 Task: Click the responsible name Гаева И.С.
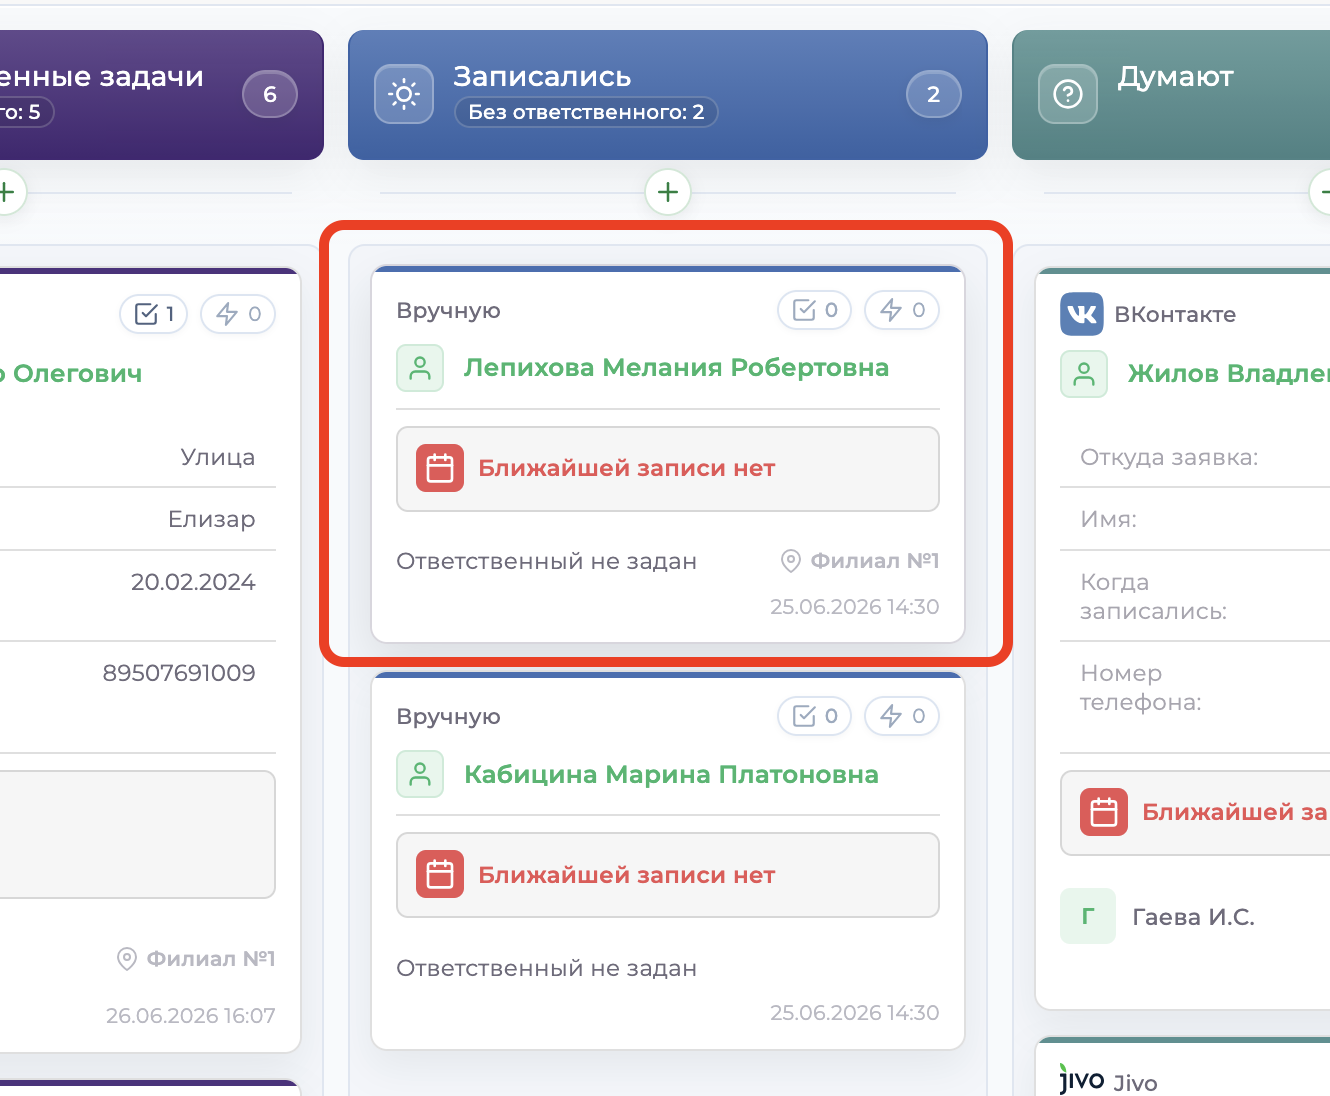tap(1193, 917)
